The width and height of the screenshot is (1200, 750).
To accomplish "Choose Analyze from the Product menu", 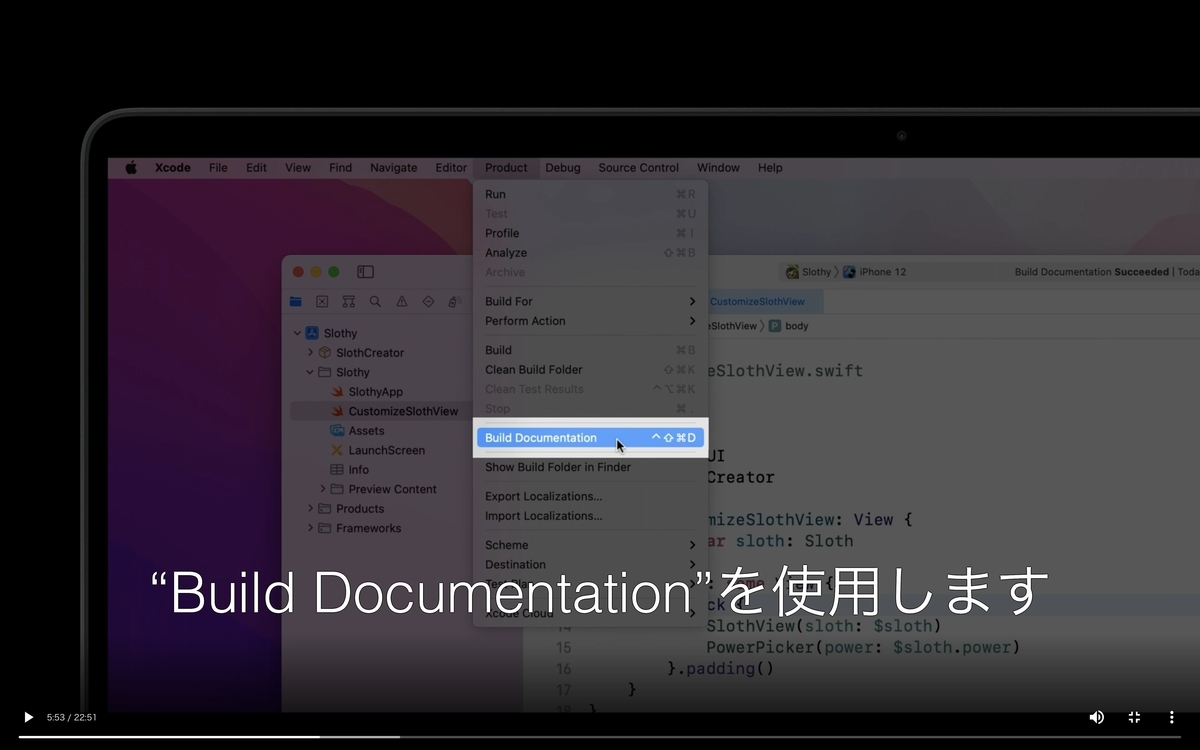I will click(x=590, y=253).
